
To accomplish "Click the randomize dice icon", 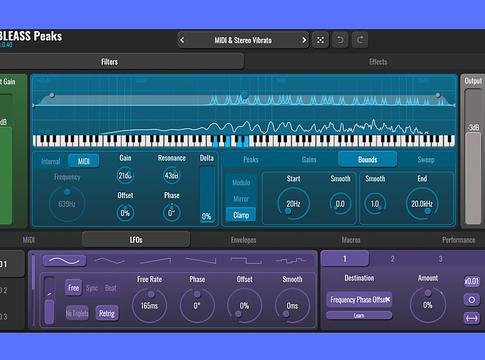I will coord(320,40).
